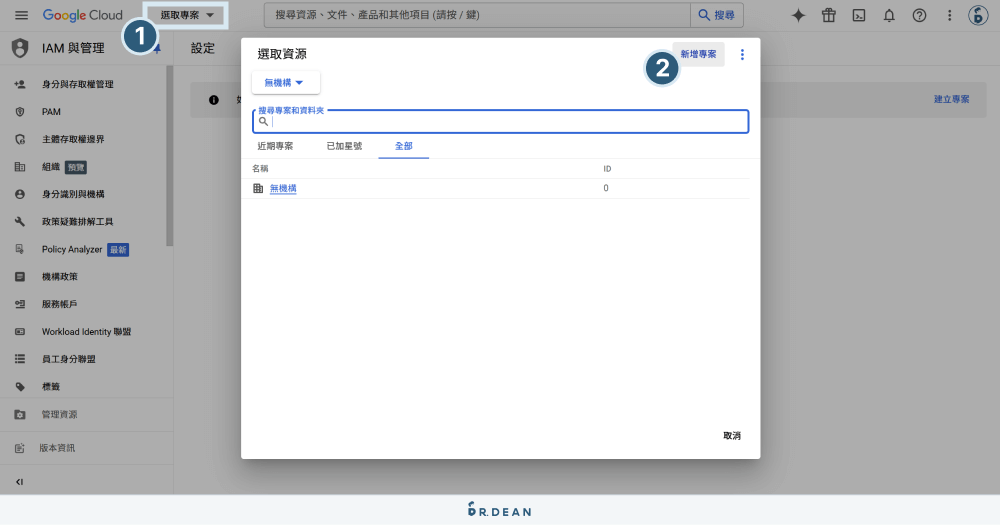
Task: Open the notifications bell
Action: click(889, 15)
